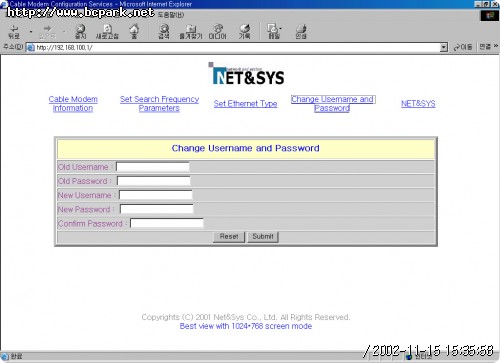
Task: Click the copyright notice text
Action: (x=246, y=317)
